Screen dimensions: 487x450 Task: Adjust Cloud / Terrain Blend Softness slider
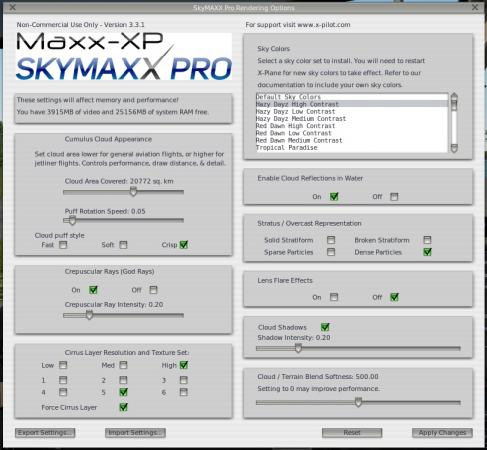(358, 403)
